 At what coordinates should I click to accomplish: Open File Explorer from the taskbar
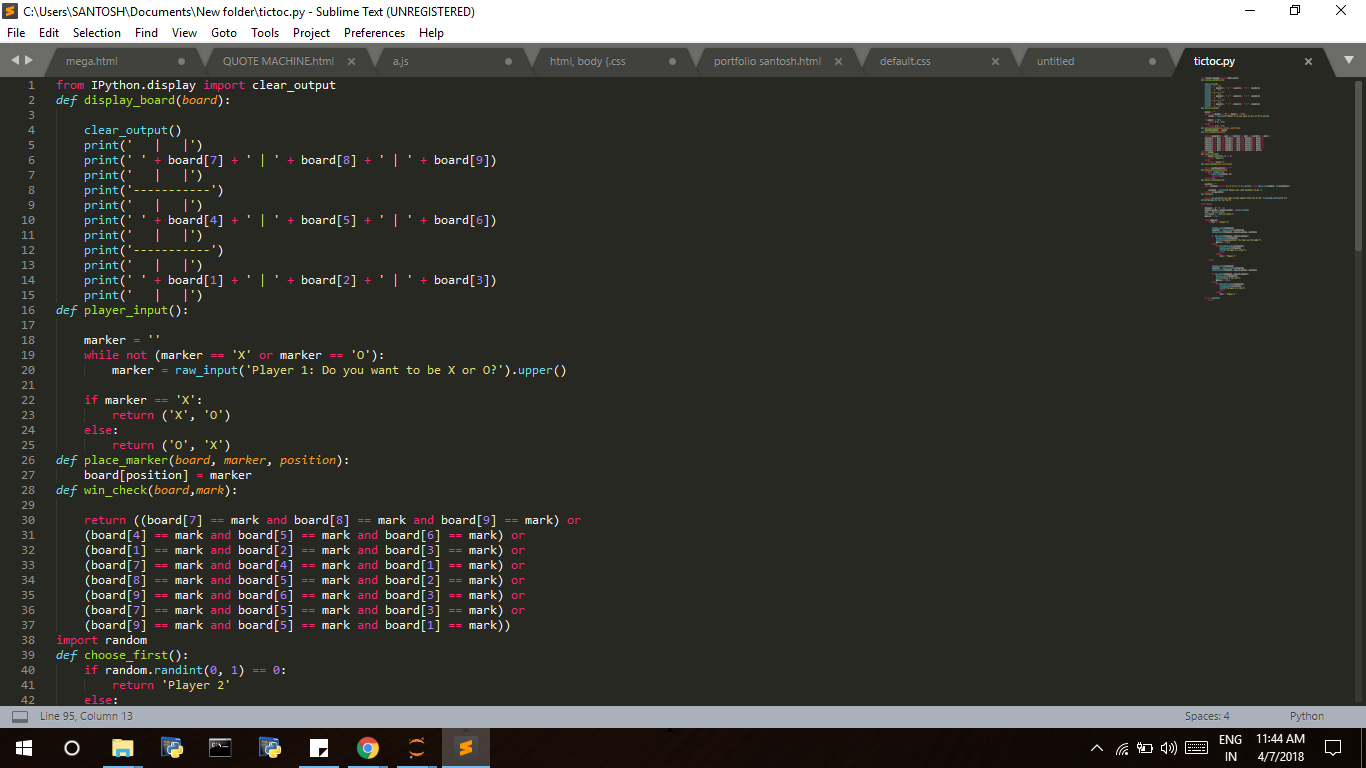coord(122,747)
